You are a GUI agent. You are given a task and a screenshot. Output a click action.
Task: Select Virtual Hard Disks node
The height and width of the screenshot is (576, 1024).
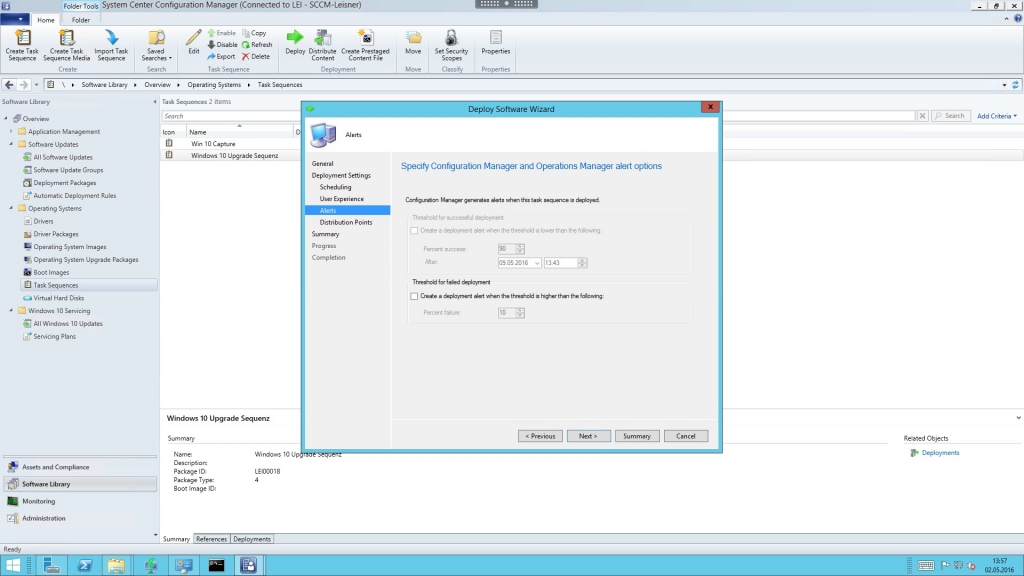58,298
